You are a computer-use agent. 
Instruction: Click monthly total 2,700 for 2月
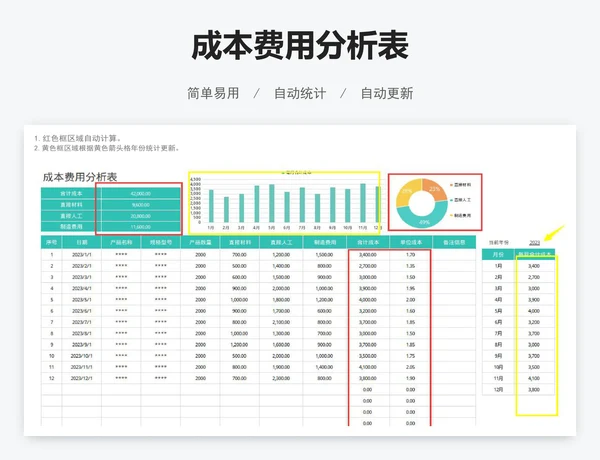point(534,277)
